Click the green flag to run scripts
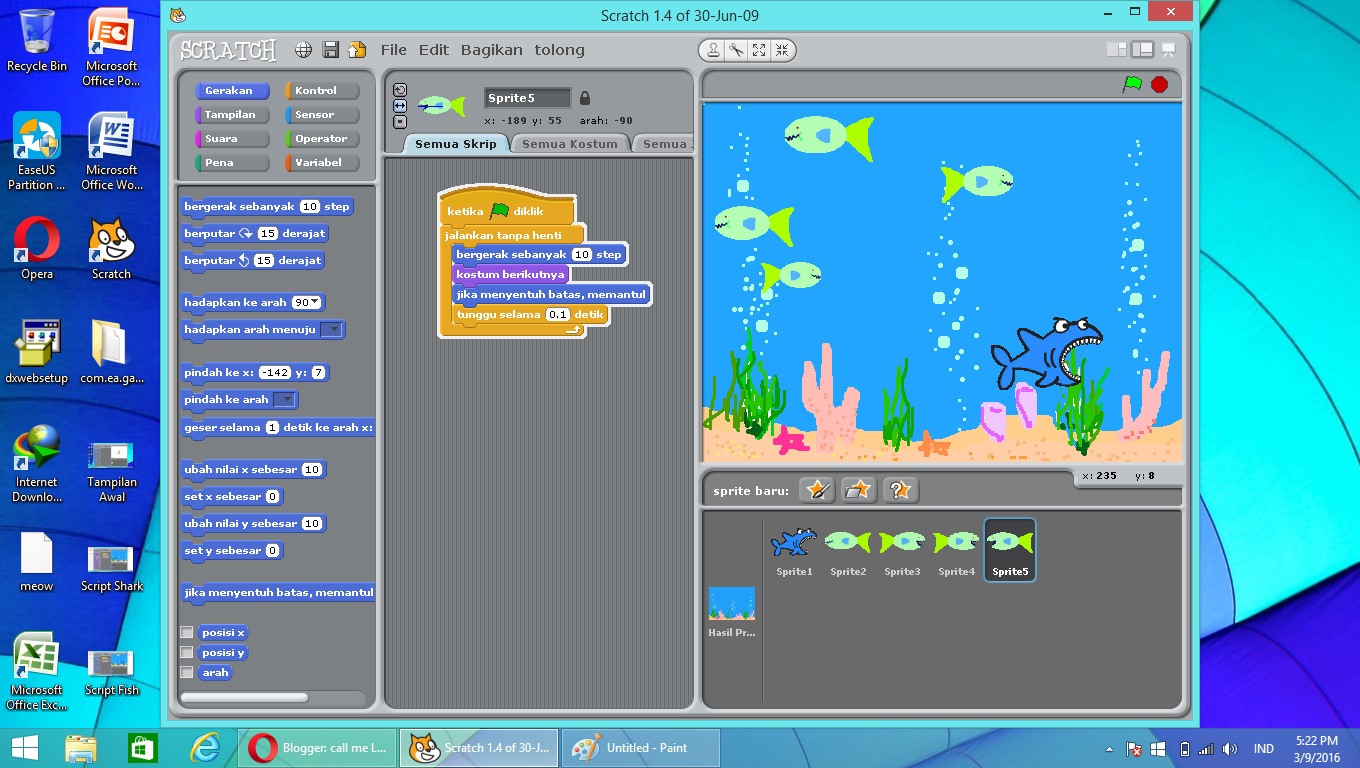Screen dimensions: 1360x768 click(1132, 86)
